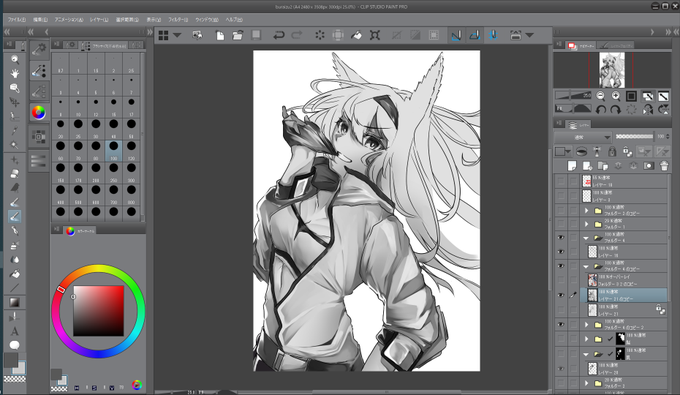Click the Fill paint bucket icon in the command bar
Viewport: 680px width, 395px height.
pos(356,35)
